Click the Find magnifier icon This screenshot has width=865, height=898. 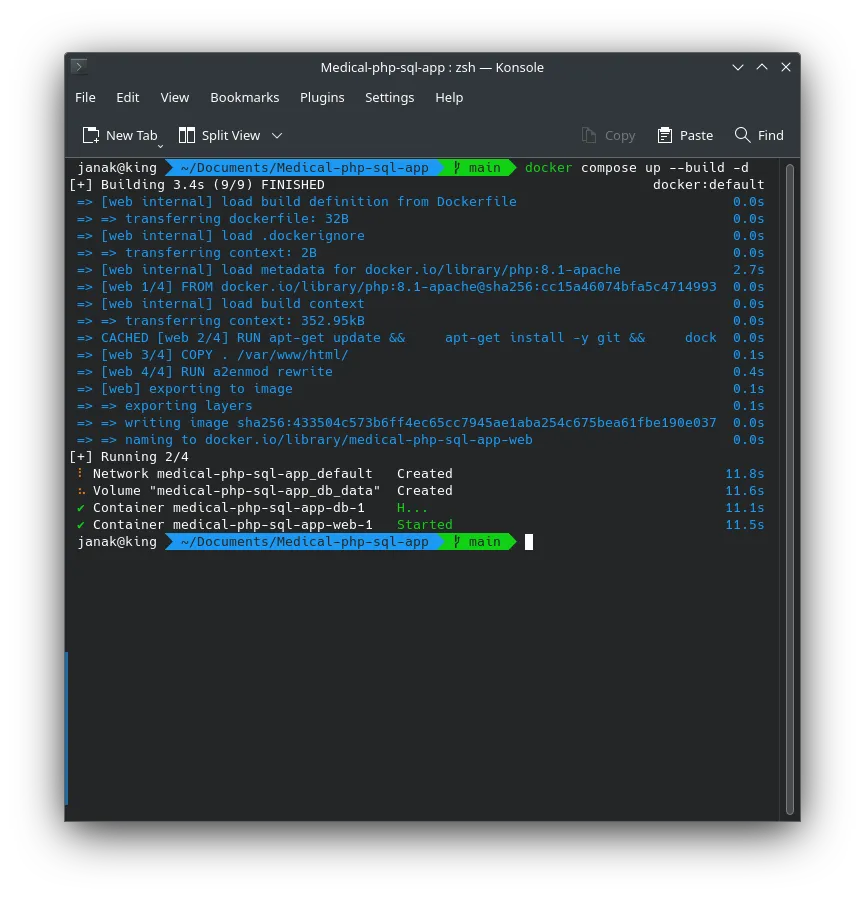pyautogui.click(x=742, y=135)
